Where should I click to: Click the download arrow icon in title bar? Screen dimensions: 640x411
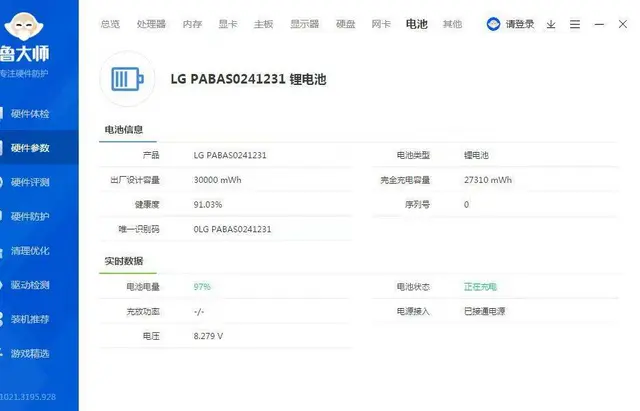pos(551,24)
